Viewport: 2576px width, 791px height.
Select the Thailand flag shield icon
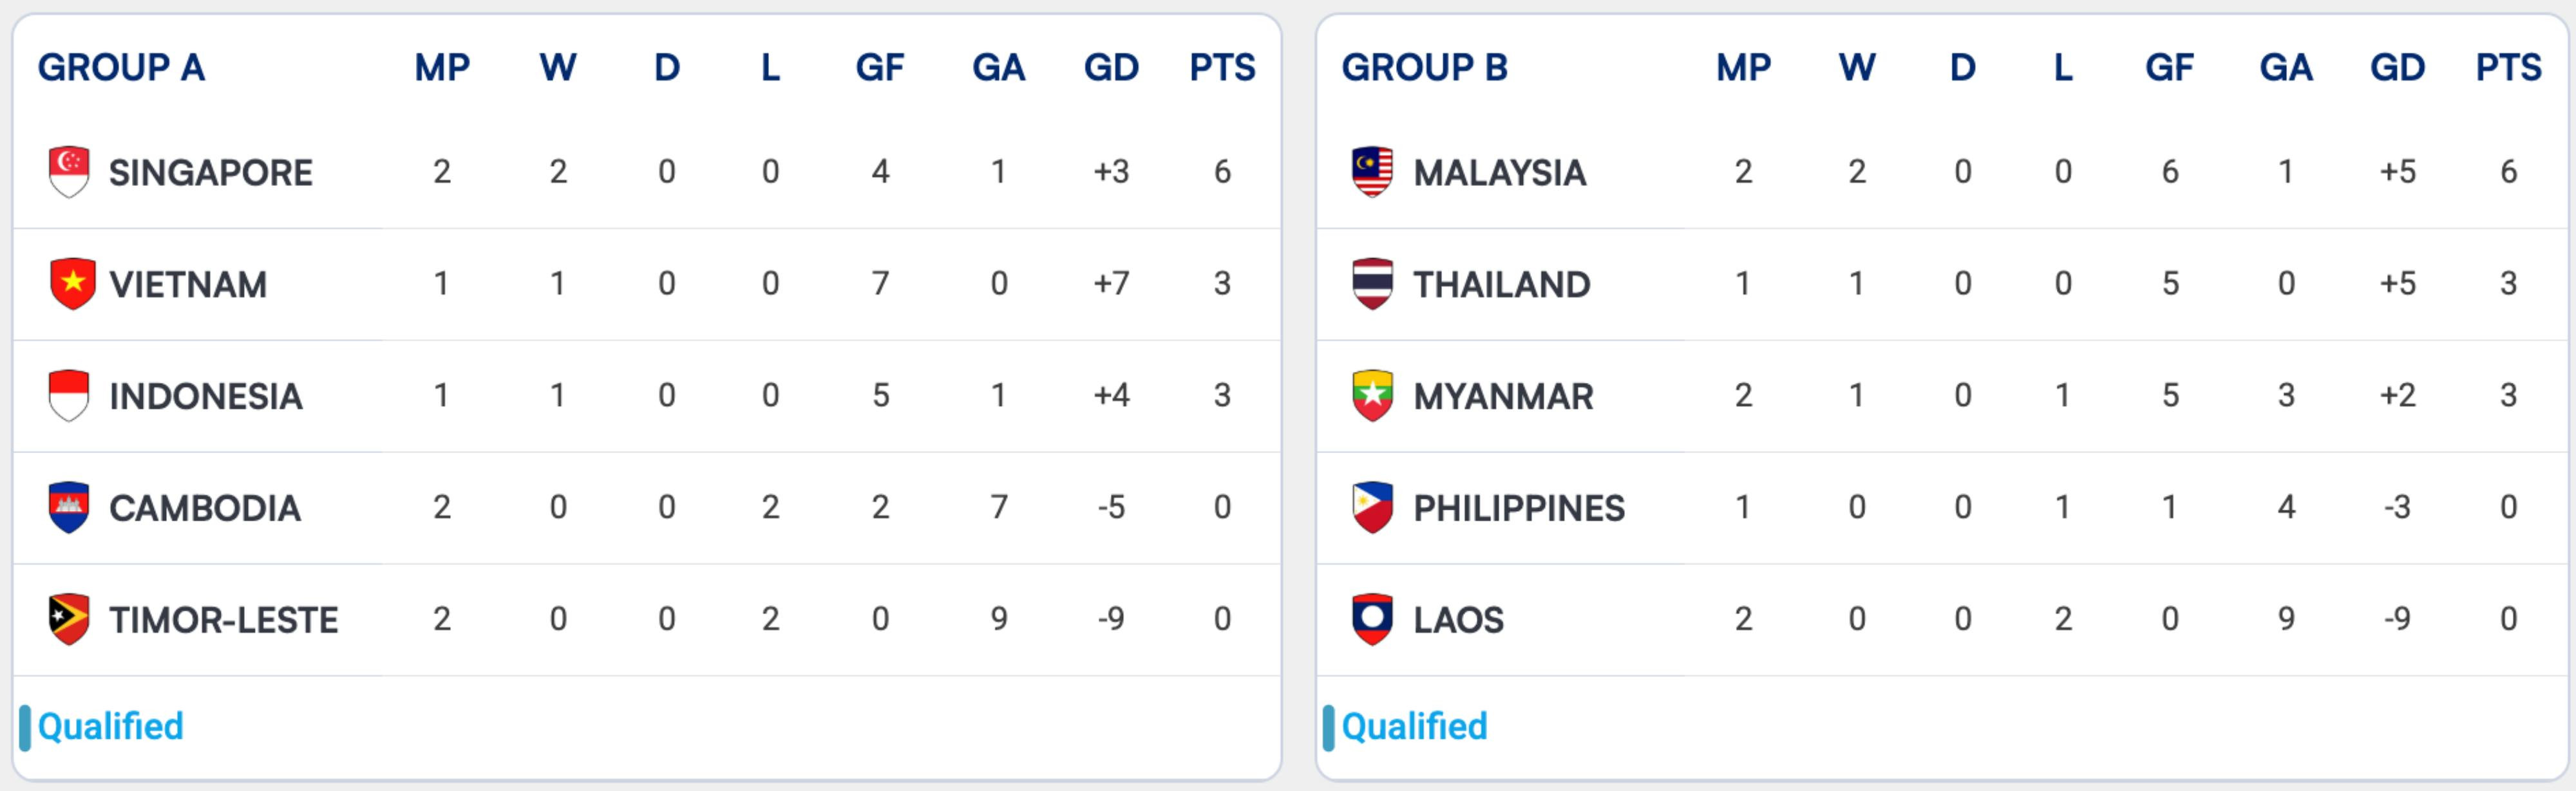[1372, 284]
